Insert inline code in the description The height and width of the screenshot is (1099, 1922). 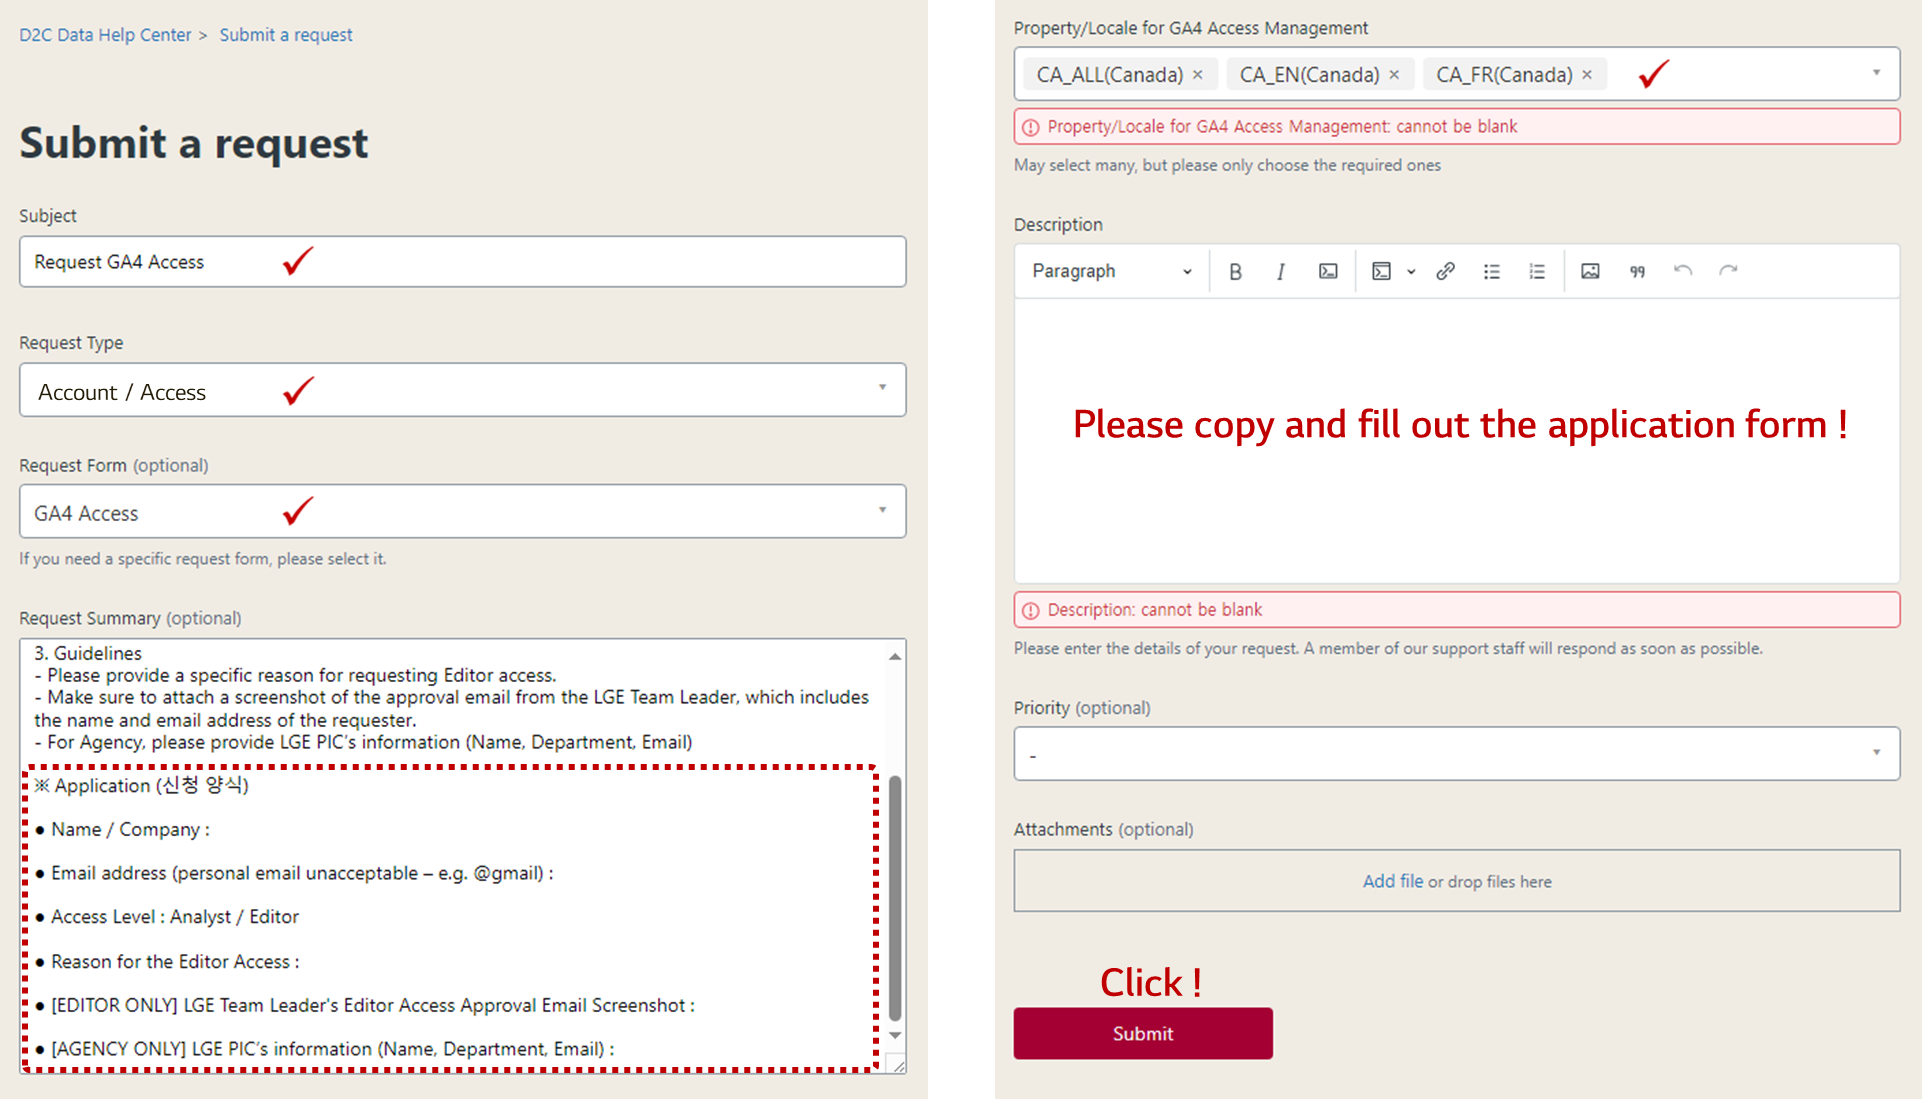1327,271
